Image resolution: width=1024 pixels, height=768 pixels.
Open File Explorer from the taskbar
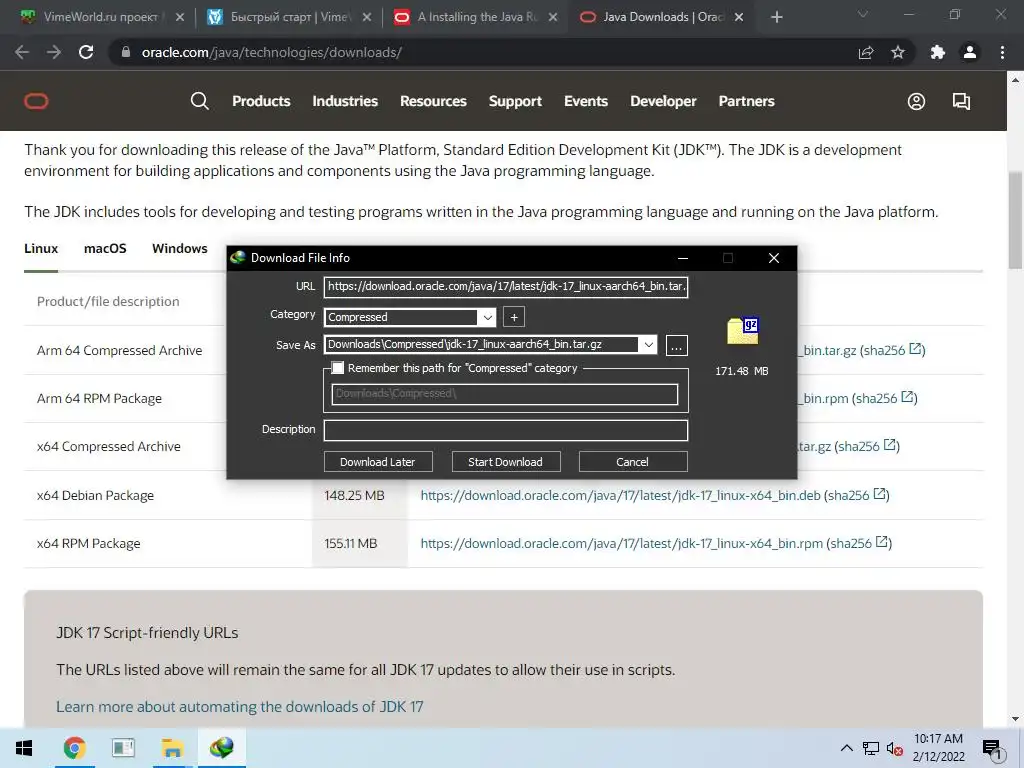pos(172,748)
